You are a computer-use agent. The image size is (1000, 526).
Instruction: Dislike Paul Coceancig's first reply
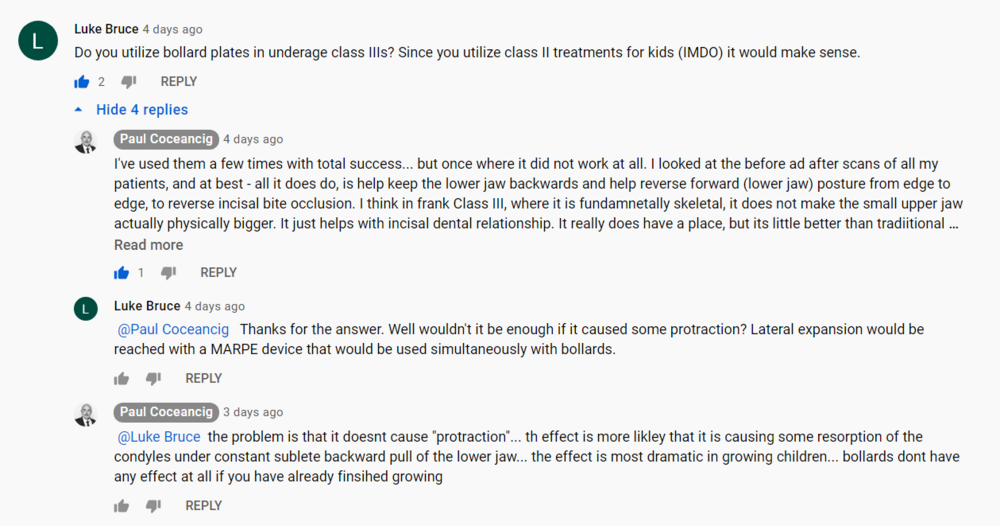click(x=168, y=273)
